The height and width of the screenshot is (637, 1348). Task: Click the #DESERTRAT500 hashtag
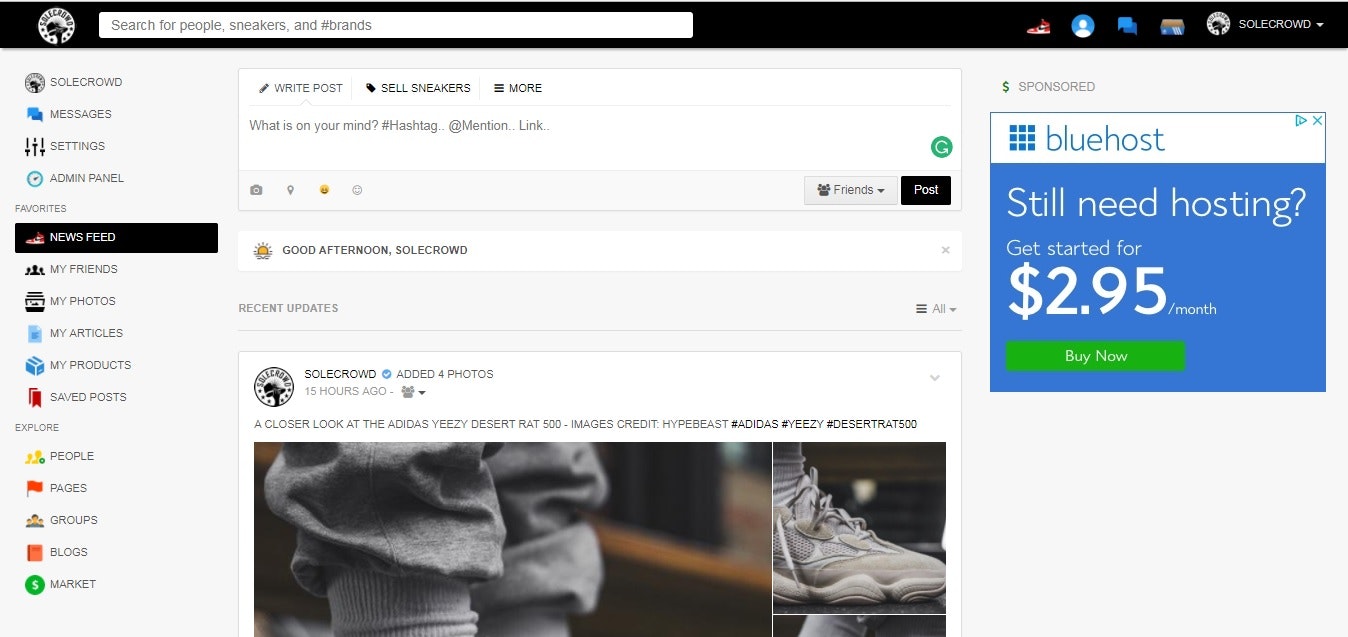click(871, 424)
